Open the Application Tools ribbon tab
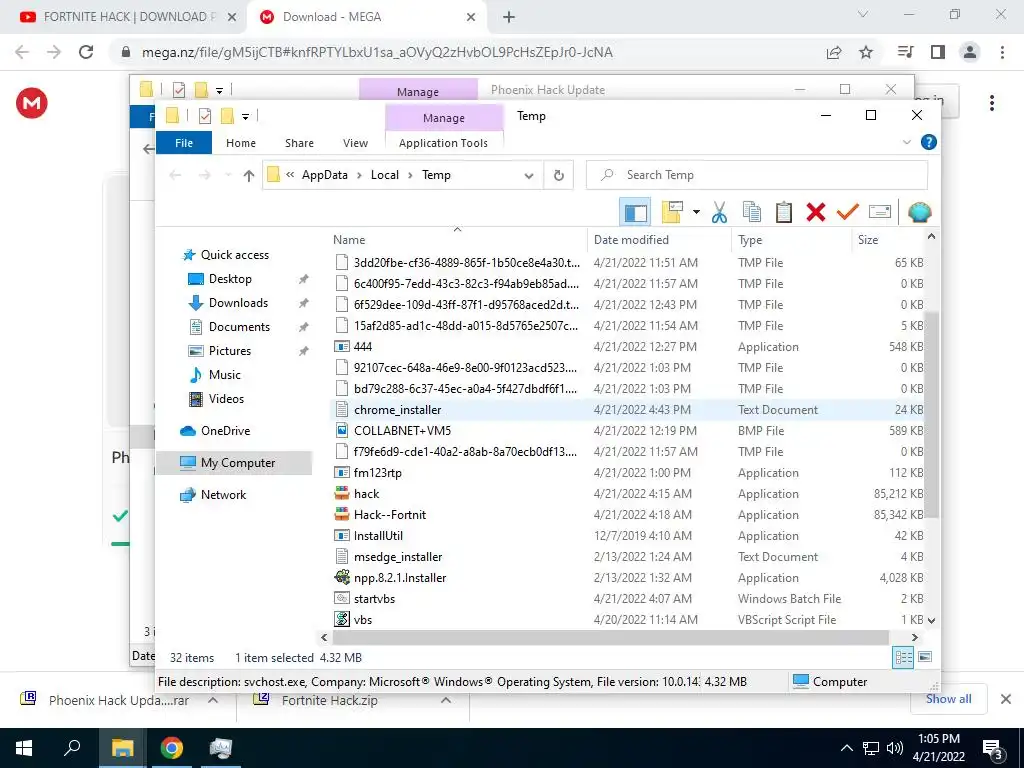Image resolution: width=1024 pixels, height=768 pixels. tap(443, 143)
